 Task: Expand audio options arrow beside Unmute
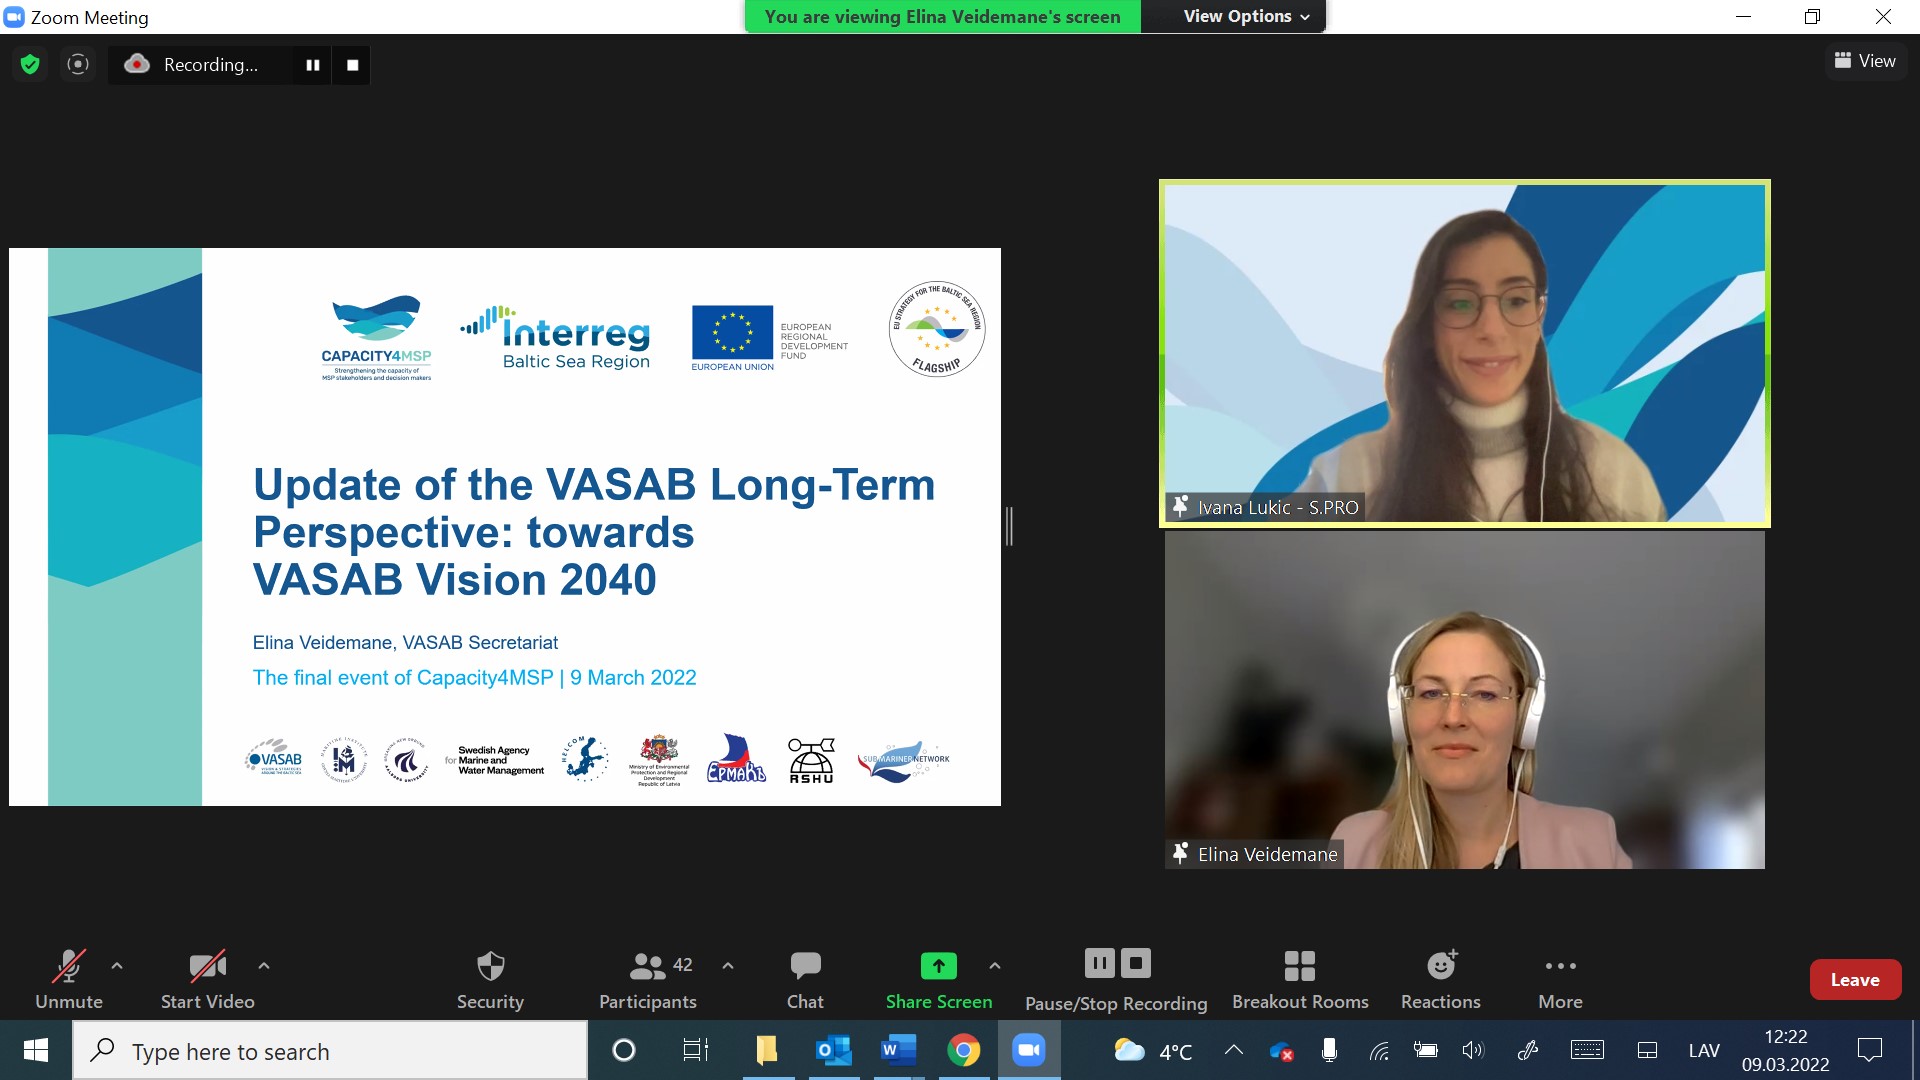pos(117,966)
